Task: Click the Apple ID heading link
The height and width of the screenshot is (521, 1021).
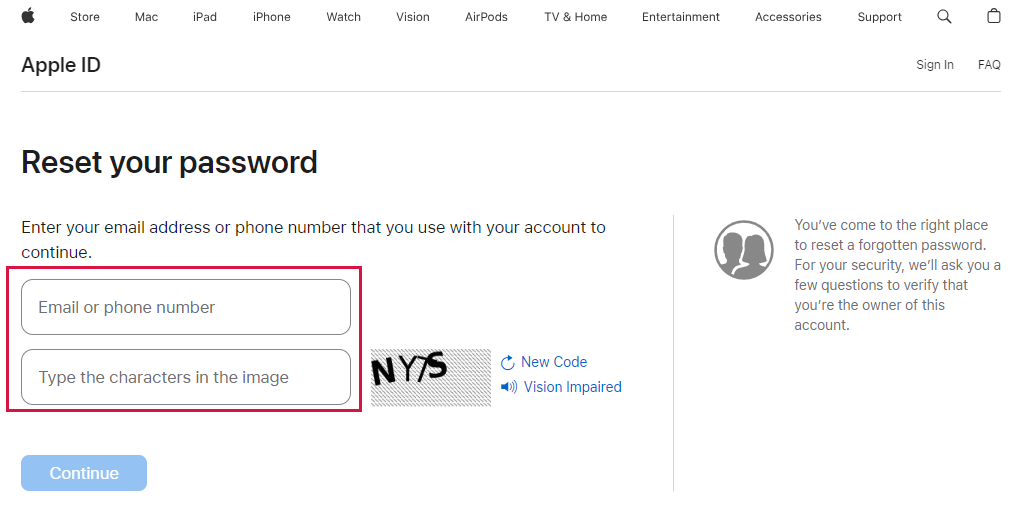Action: click(x=61, y=65)
